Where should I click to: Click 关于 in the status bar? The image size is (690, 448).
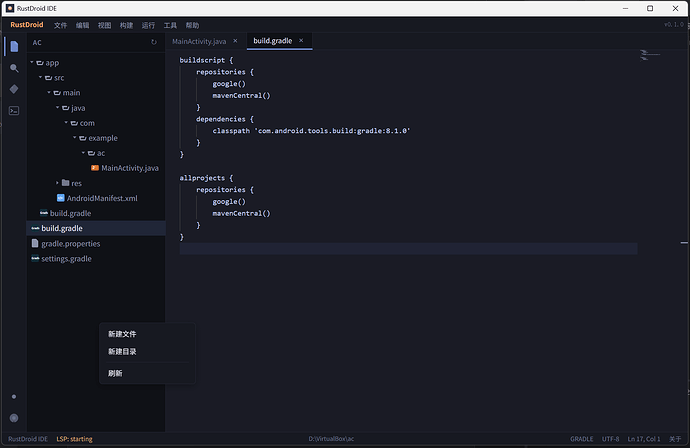(675, 439)
